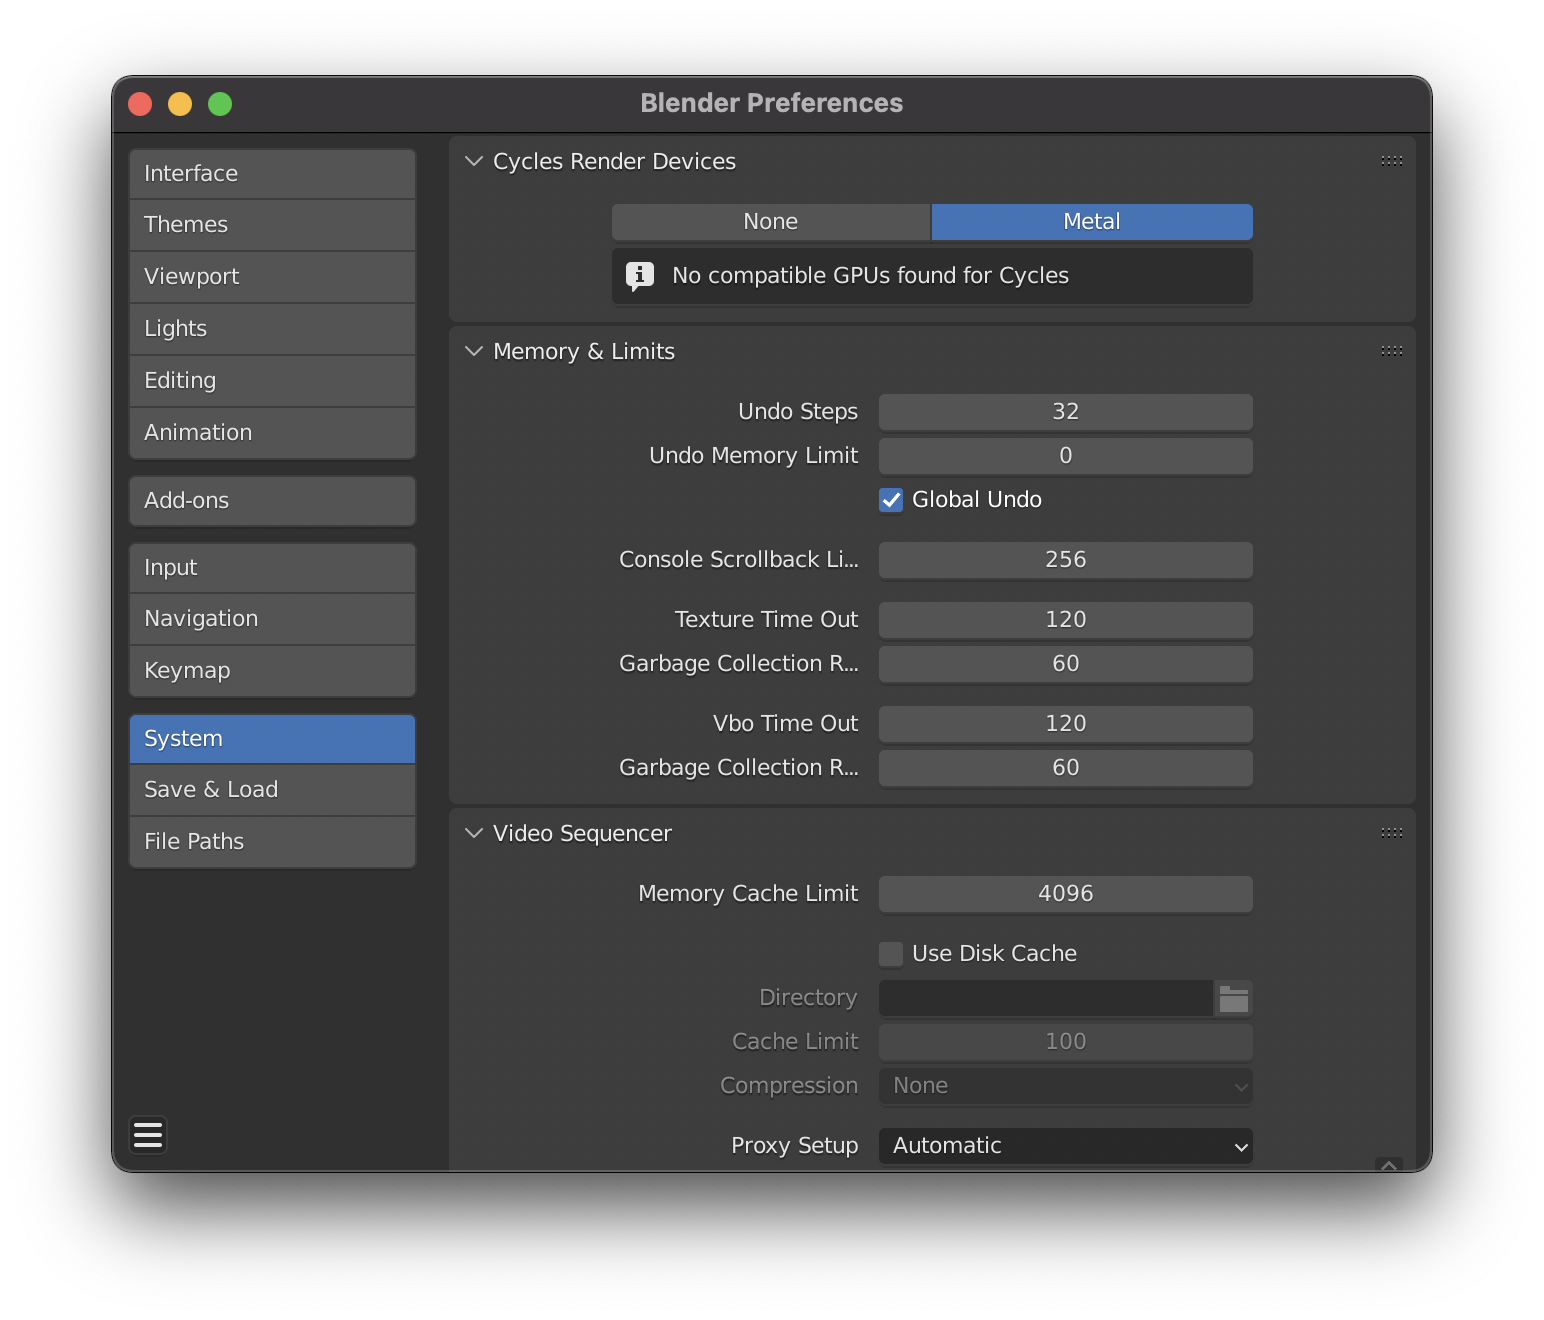
Task: Click the Texture Time Out field
Action: point(1066,620)
